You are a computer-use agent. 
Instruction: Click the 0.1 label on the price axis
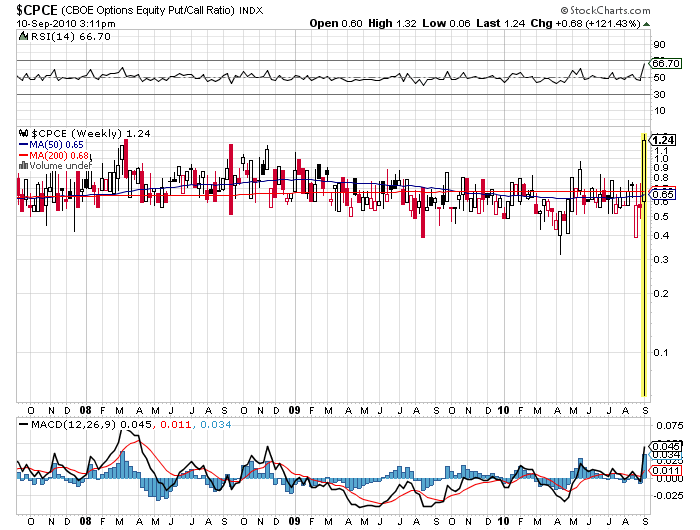coord(661,352)
